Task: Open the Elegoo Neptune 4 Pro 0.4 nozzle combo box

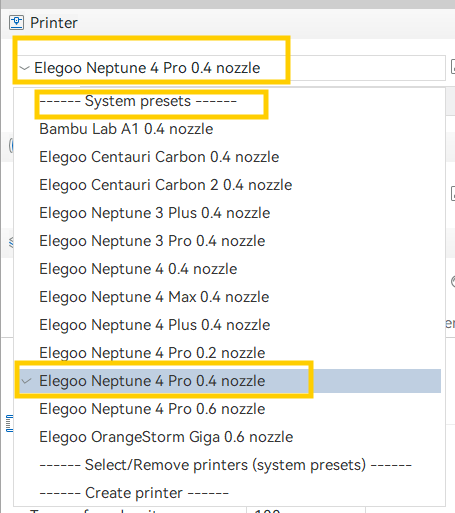Action: 231,68
